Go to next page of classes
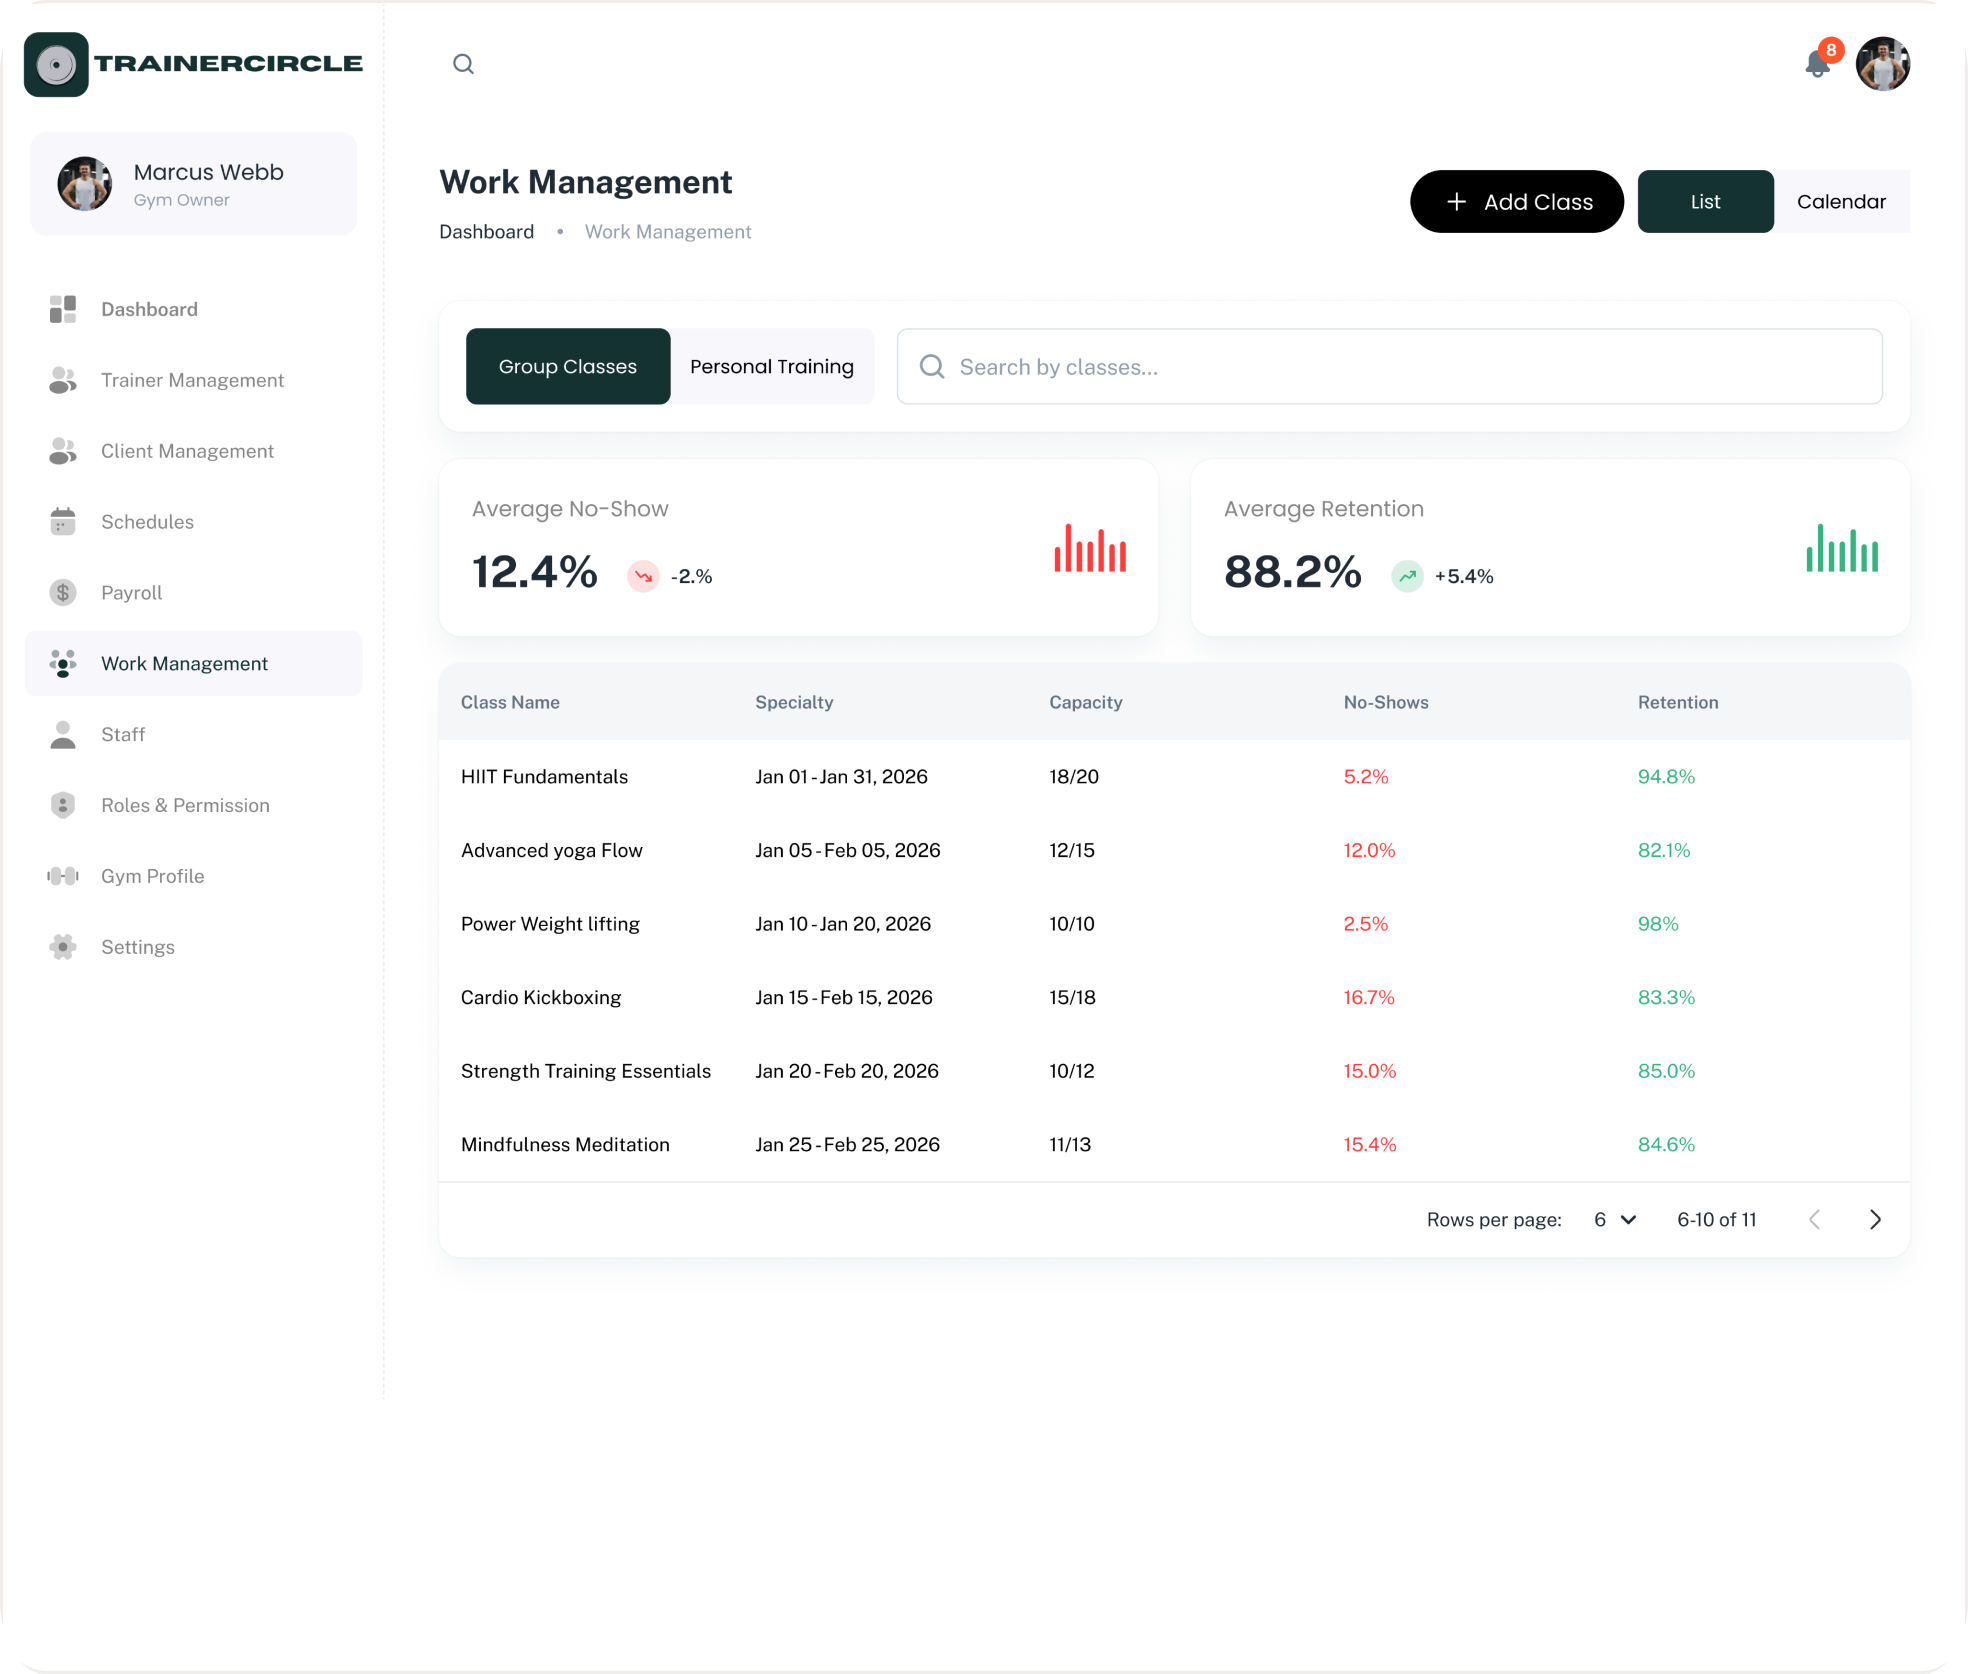The height and width of the screenshot is (1674, 1968). 1875,1219
